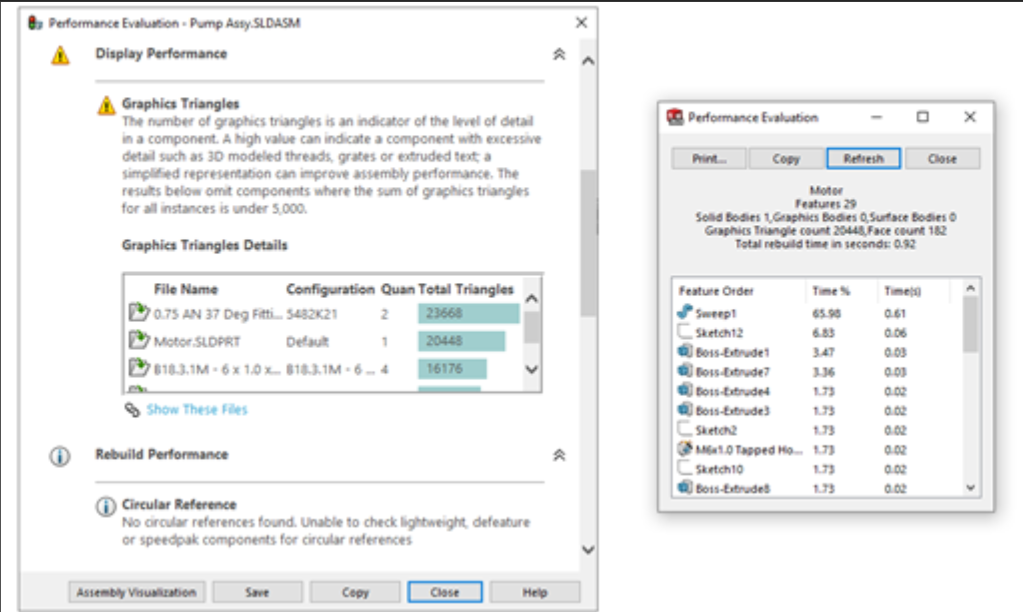Click Copy in the small Performance Evaluation window

786,159
